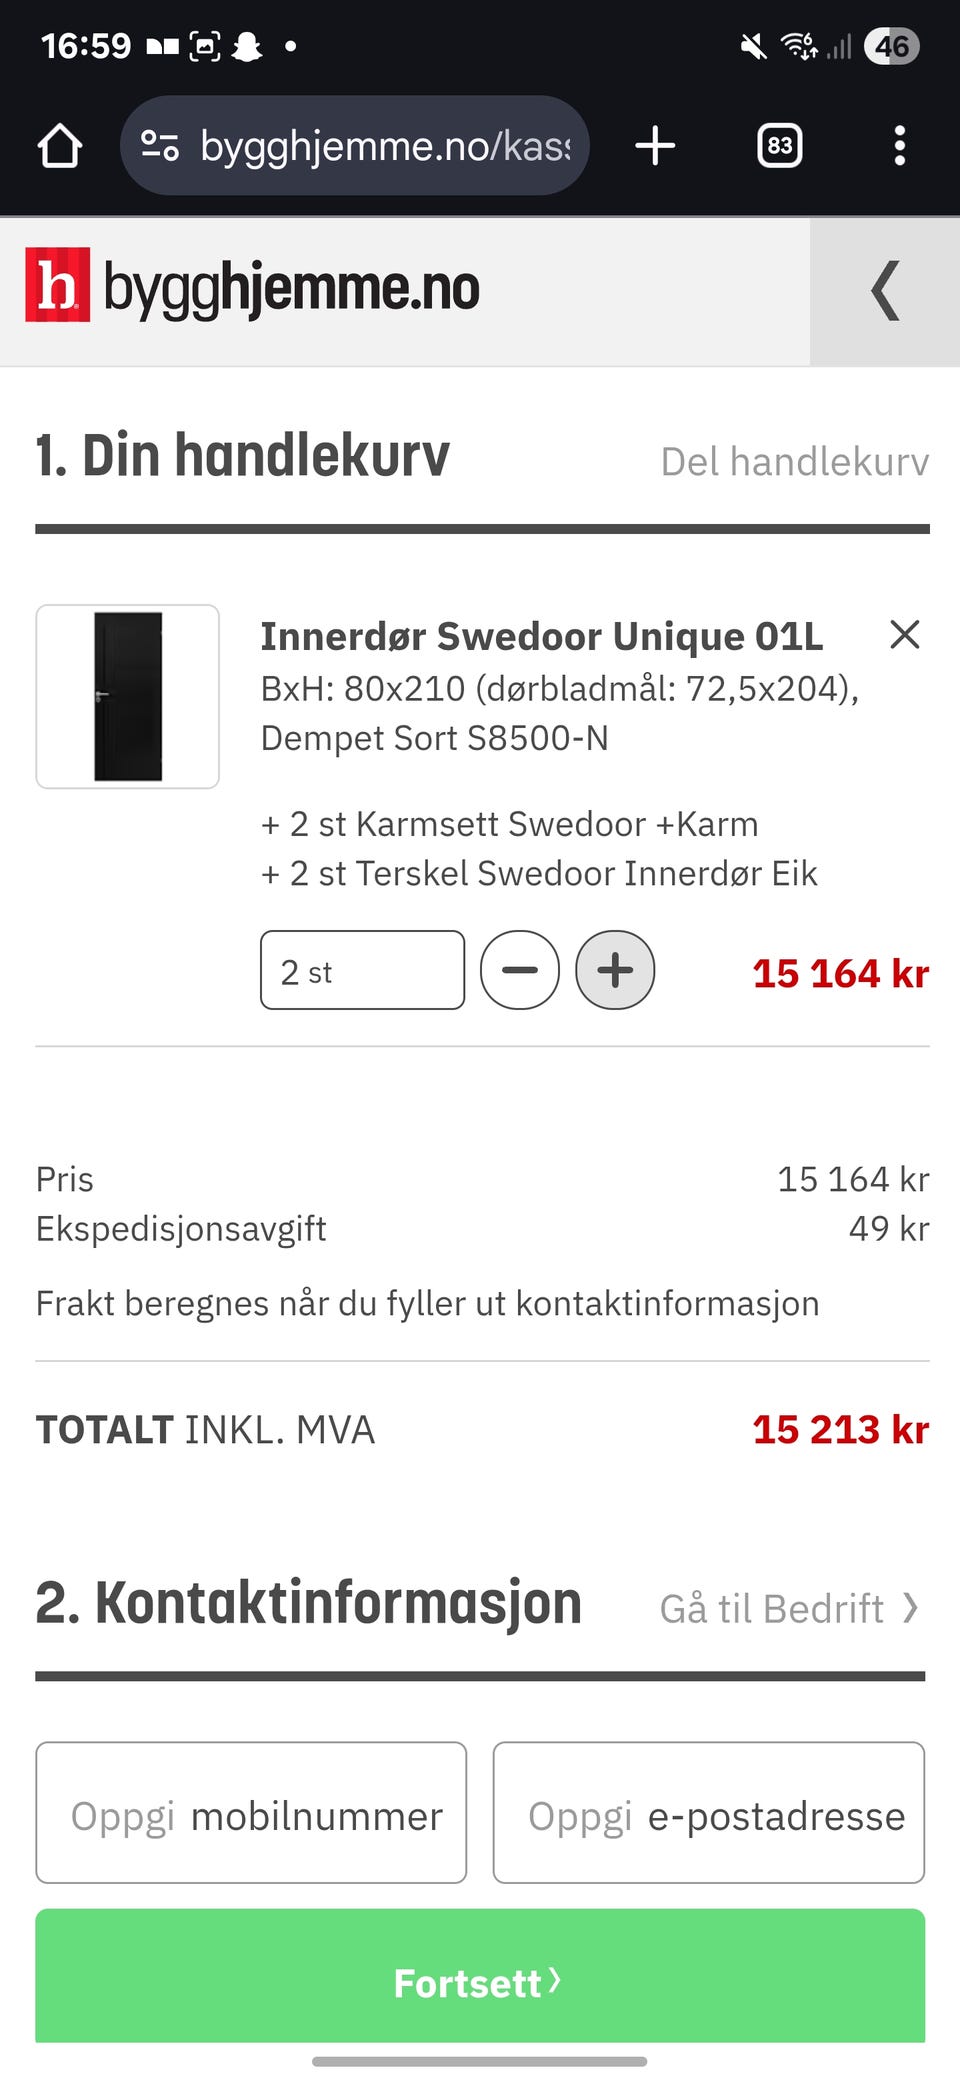Open site settings icon in address bar
The width and height of the screenshot is (960, 2080).
pos(160,146)
